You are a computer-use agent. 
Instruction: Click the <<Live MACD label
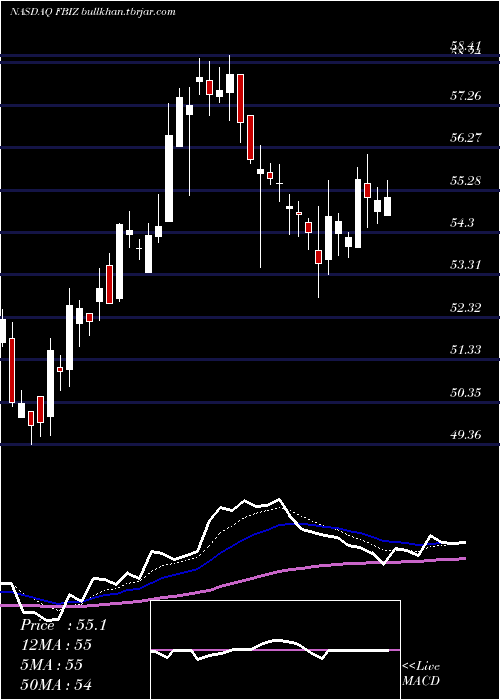(421, 674)
